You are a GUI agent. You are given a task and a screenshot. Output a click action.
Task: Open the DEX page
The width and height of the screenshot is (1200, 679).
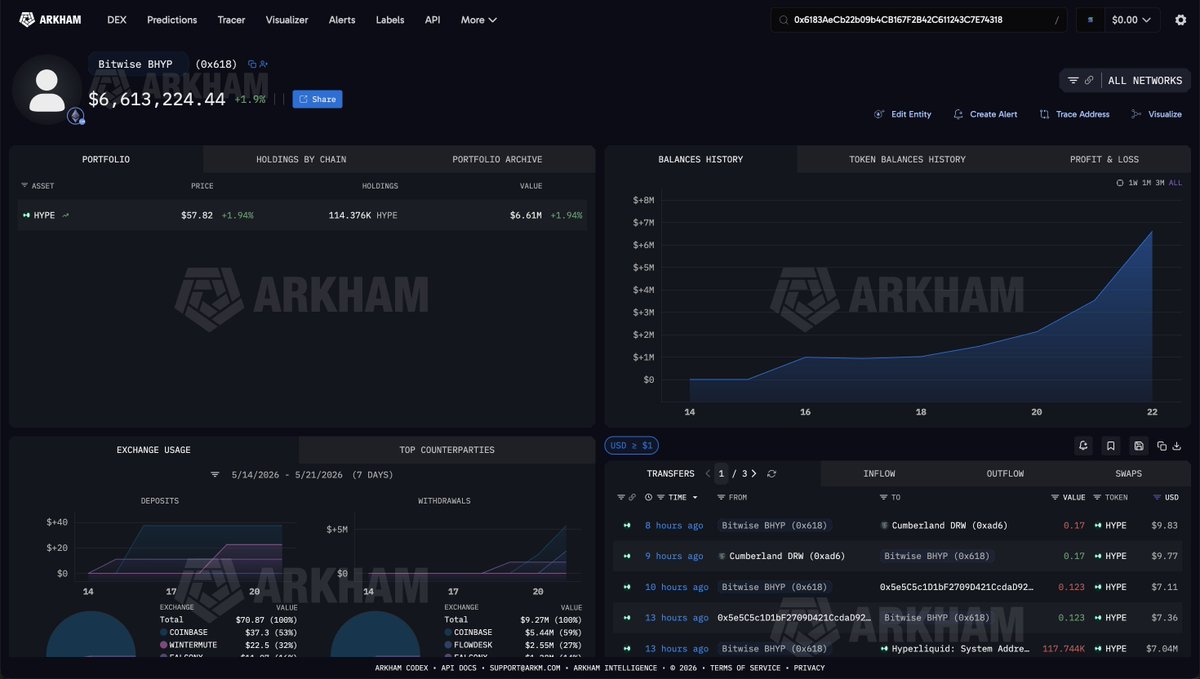pos(117,19)
